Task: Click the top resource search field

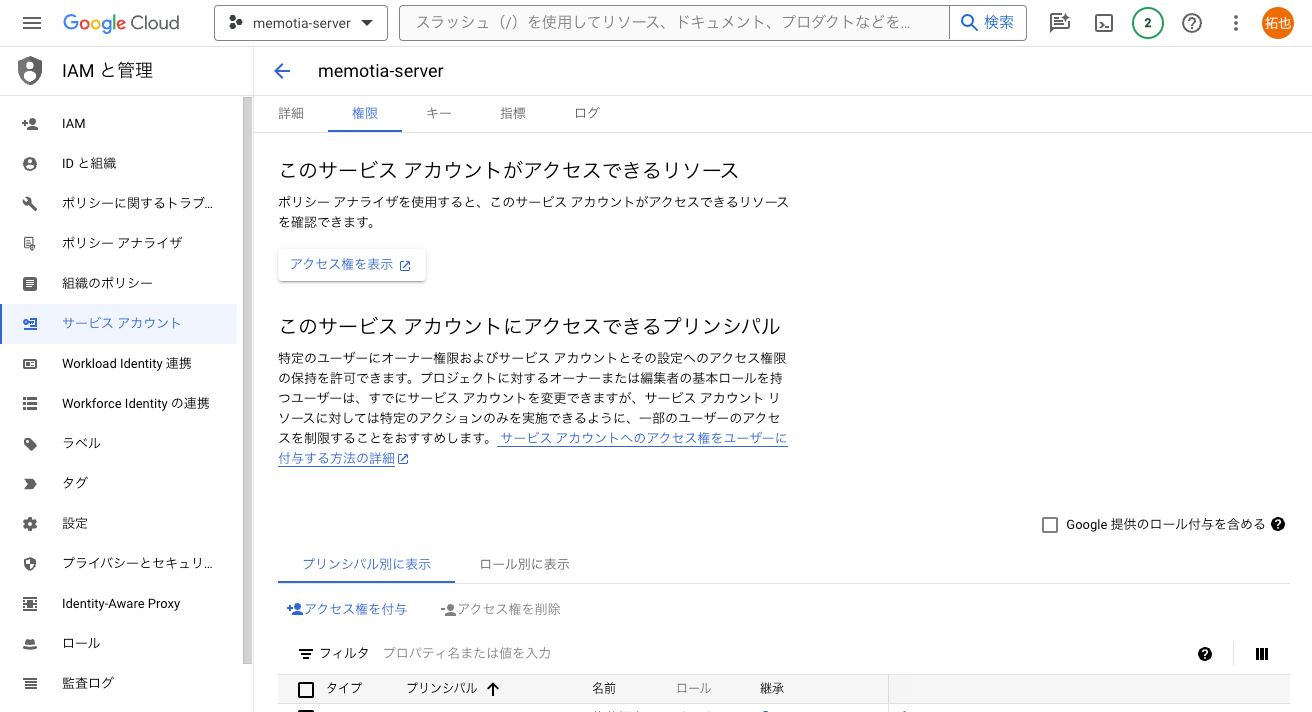Action: click(675, 23)
